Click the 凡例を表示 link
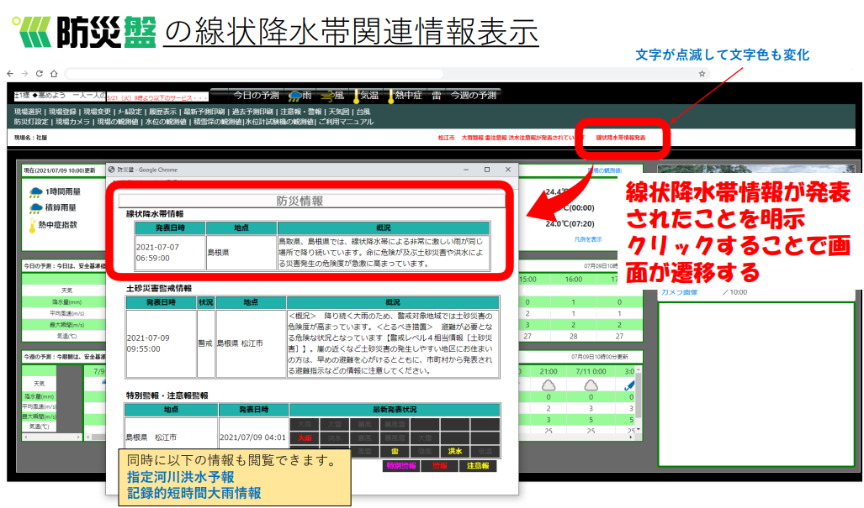This screenshot has height=508, width=864. click(588, 240)
